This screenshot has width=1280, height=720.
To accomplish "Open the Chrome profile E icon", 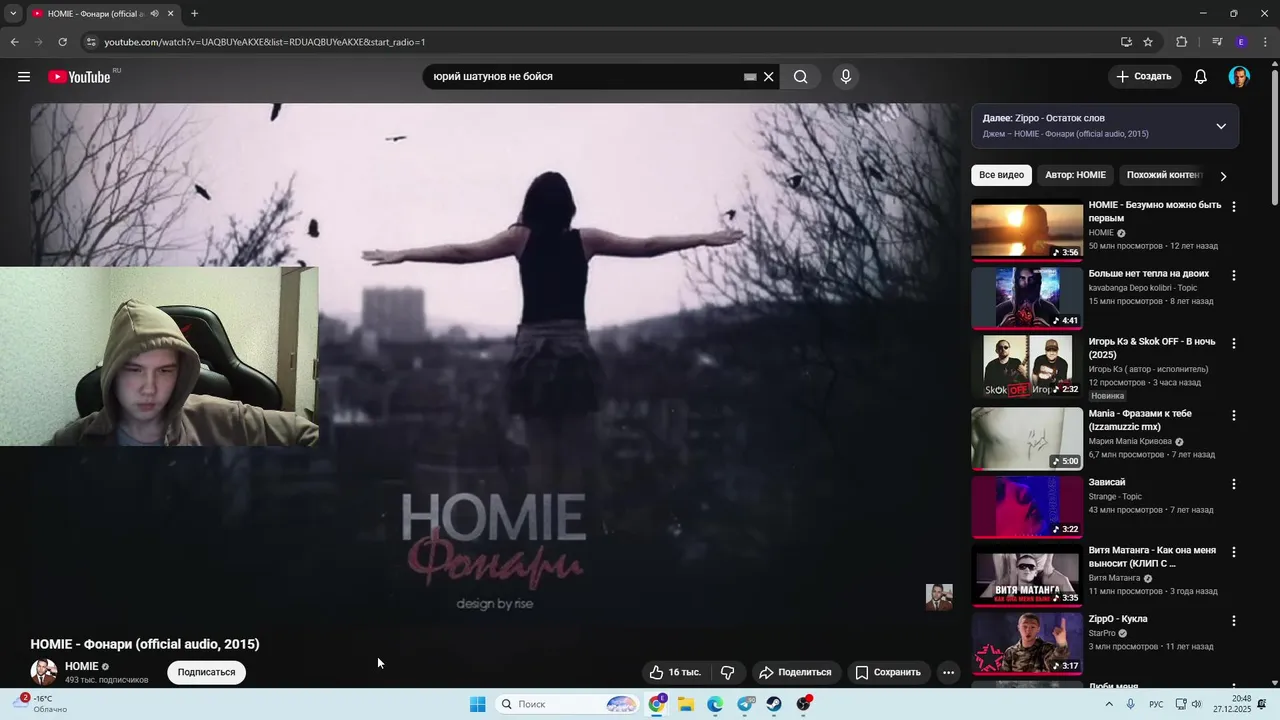I will pos(1241,42).
